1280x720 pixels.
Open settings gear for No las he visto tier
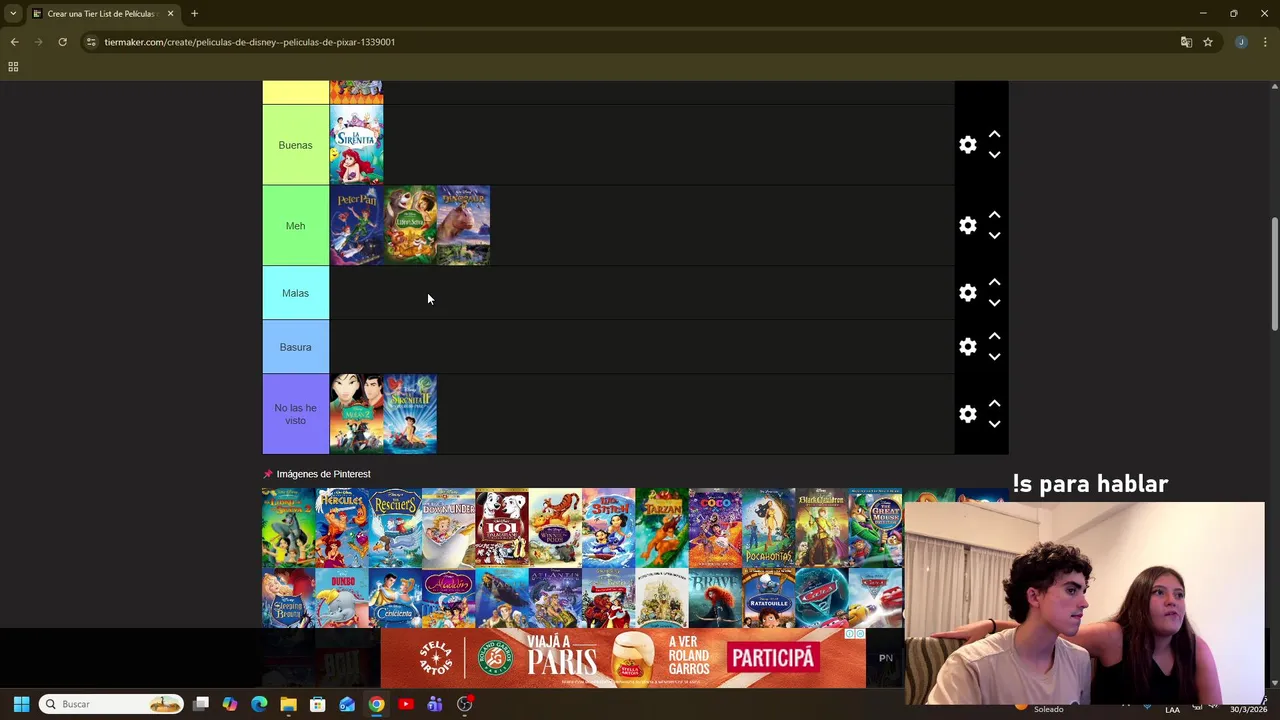(x=967, y=414)
